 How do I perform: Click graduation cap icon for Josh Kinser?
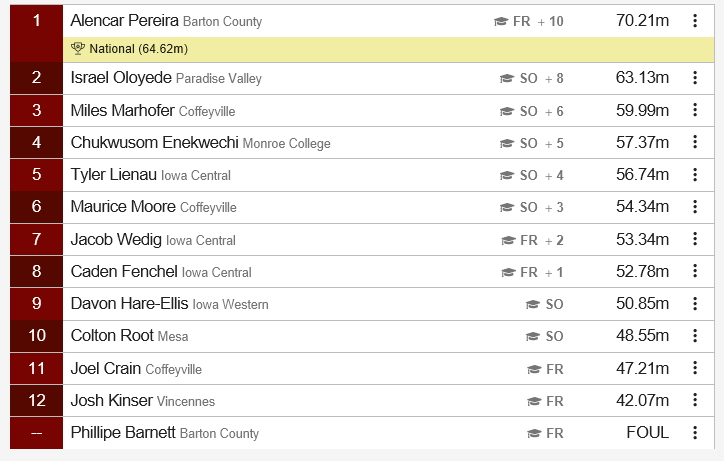[534, 401]
